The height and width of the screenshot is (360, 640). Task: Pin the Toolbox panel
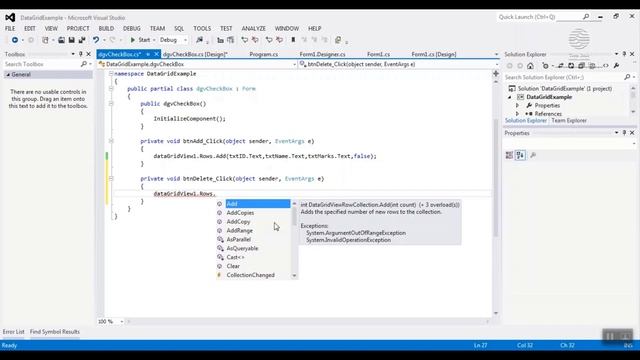click(80, 54)
